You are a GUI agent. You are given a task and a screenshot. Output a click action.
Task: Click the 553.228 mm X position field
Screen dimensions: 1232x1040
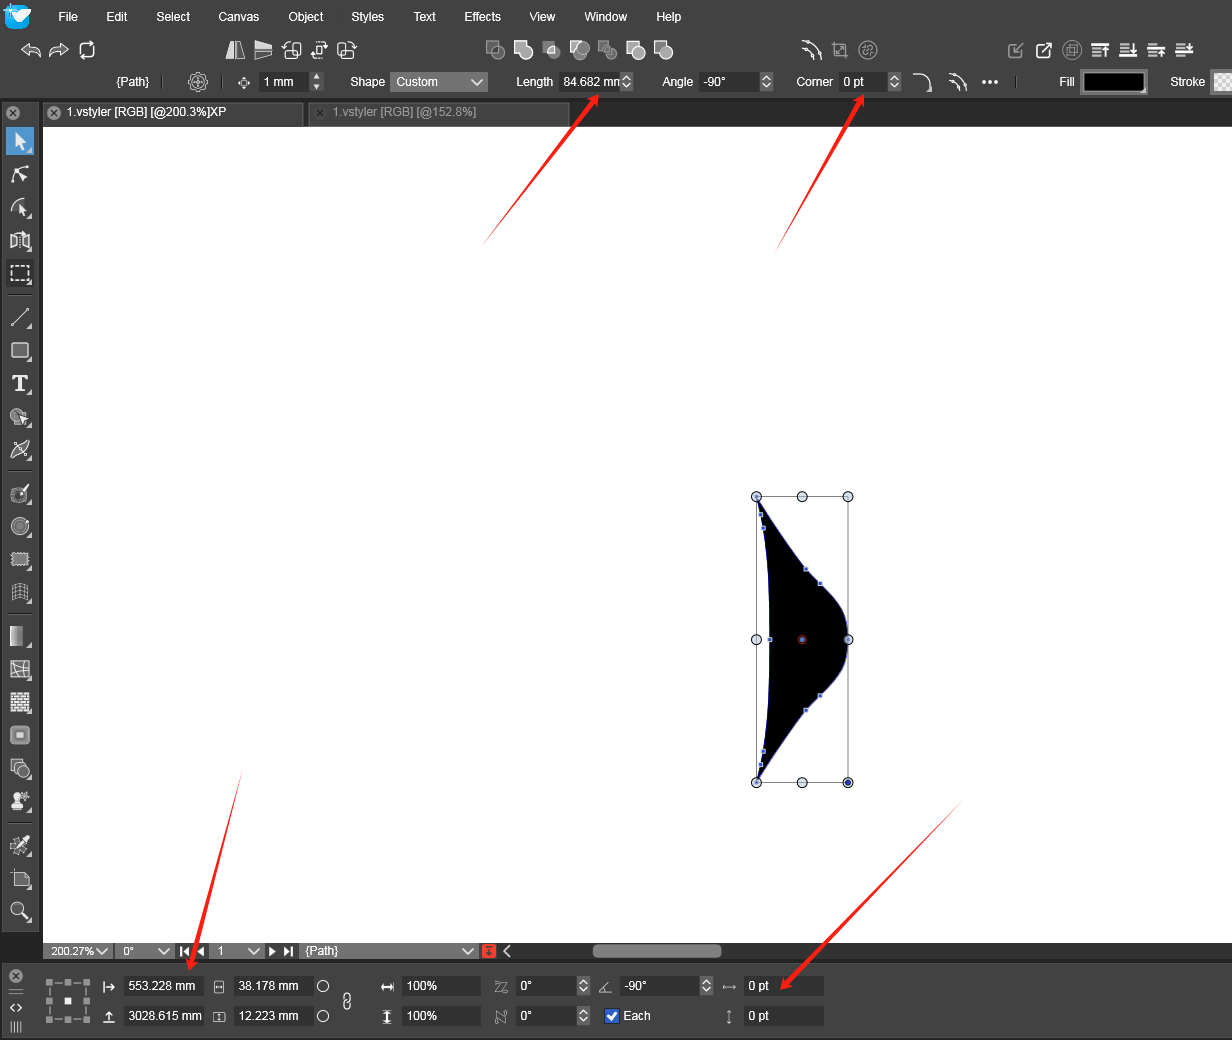[x=163, y=986]
